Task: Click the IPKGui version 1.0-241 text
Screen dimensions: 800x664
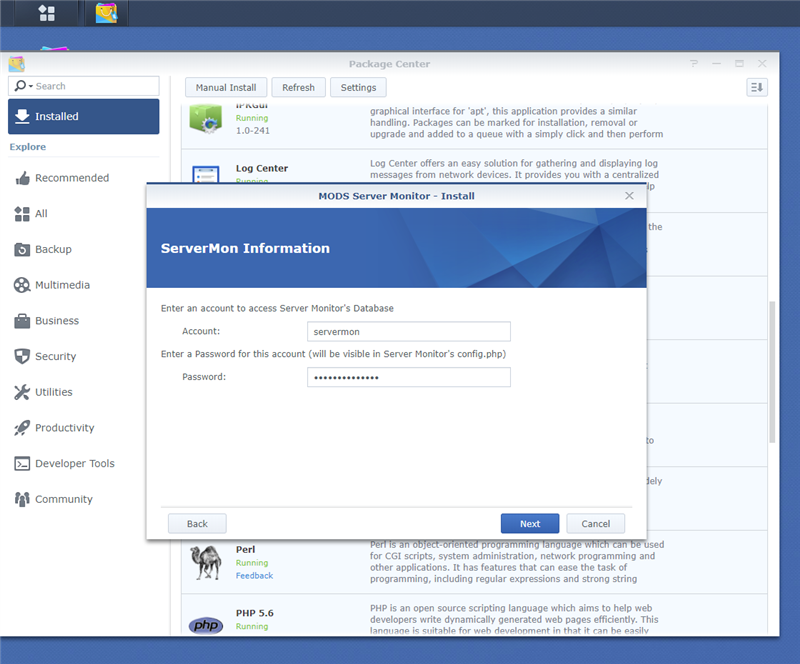Action: click(253, 131)
